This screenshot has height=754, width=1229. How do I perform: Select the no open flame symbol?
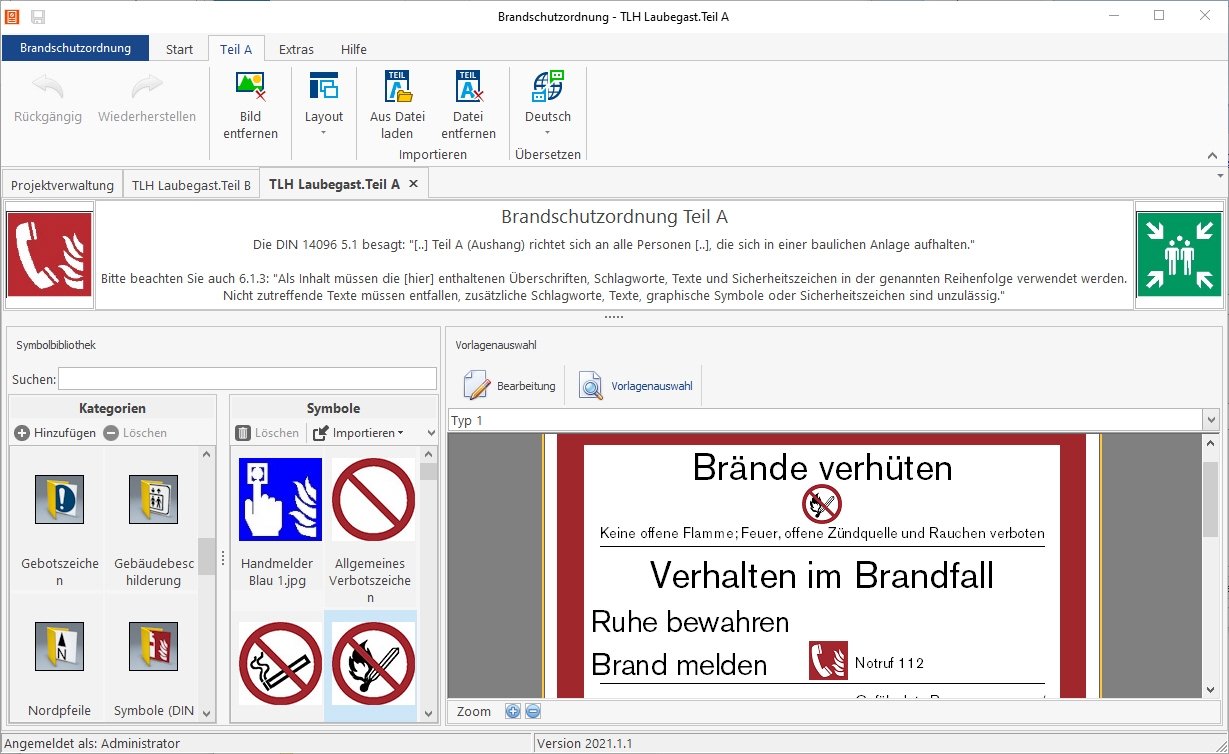point(372,664)
